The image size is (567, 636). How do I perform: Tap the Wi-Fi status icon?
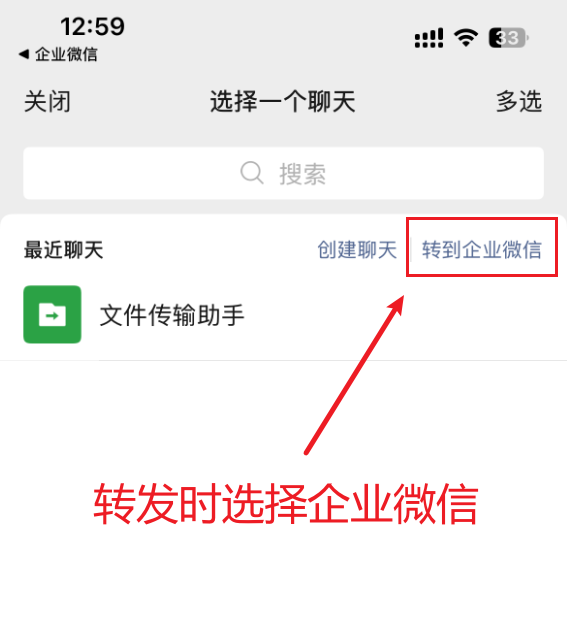[x=466, y=38]
